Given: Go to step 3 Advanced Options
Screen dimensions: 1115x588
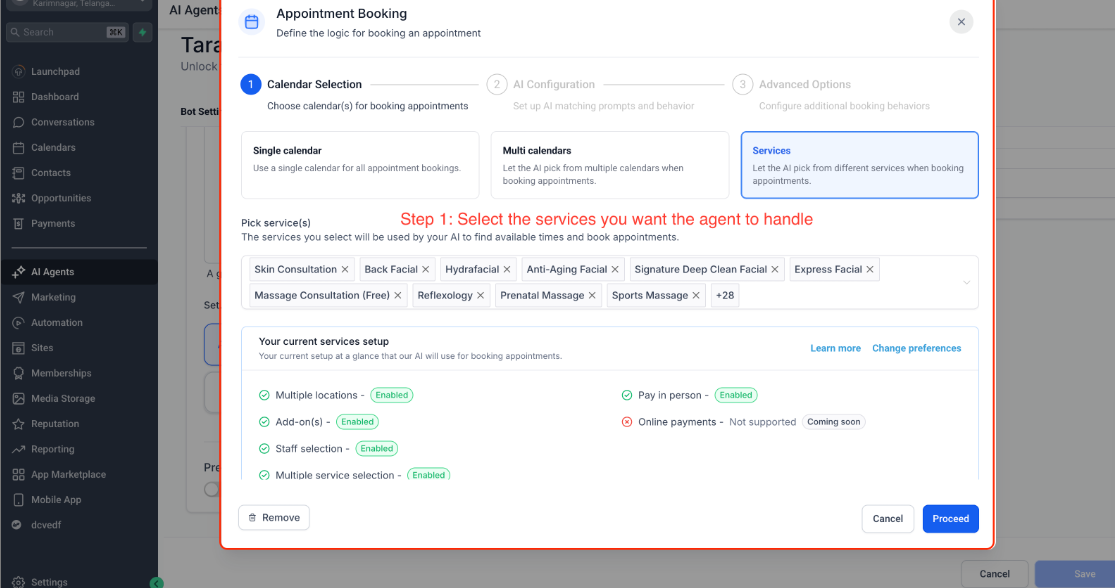Looking at the screenshot, I should point(804,85).
